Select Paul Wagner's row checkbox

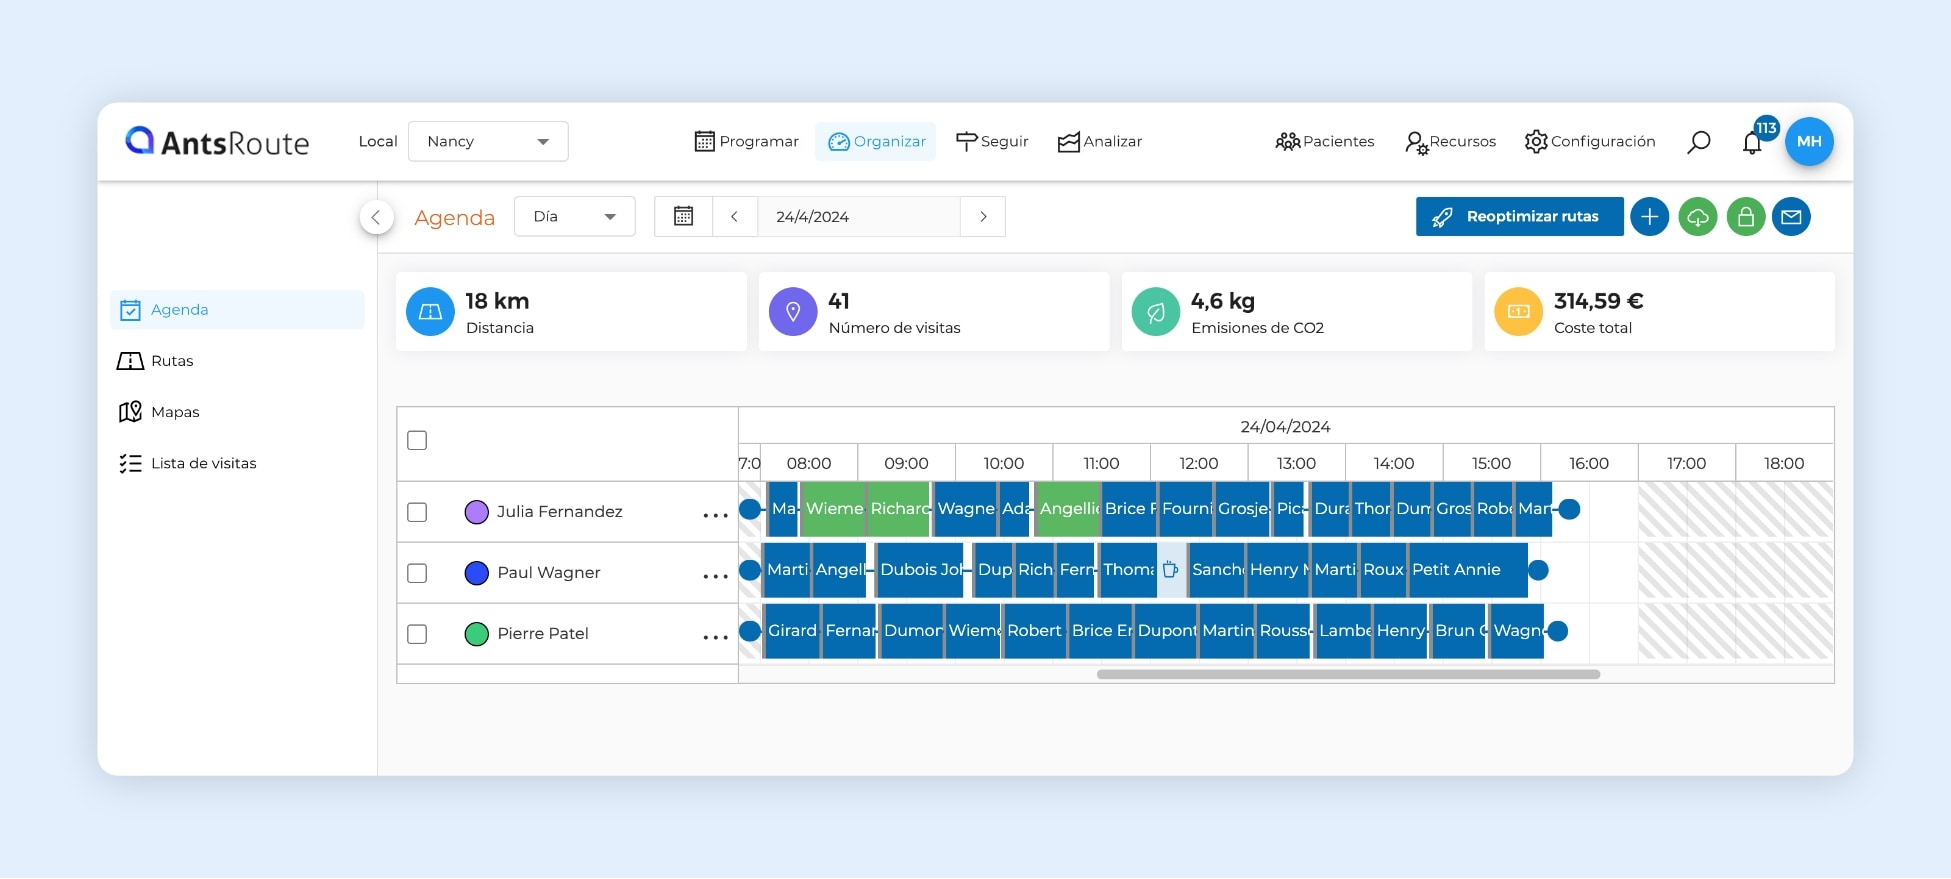tap(417, 573)
